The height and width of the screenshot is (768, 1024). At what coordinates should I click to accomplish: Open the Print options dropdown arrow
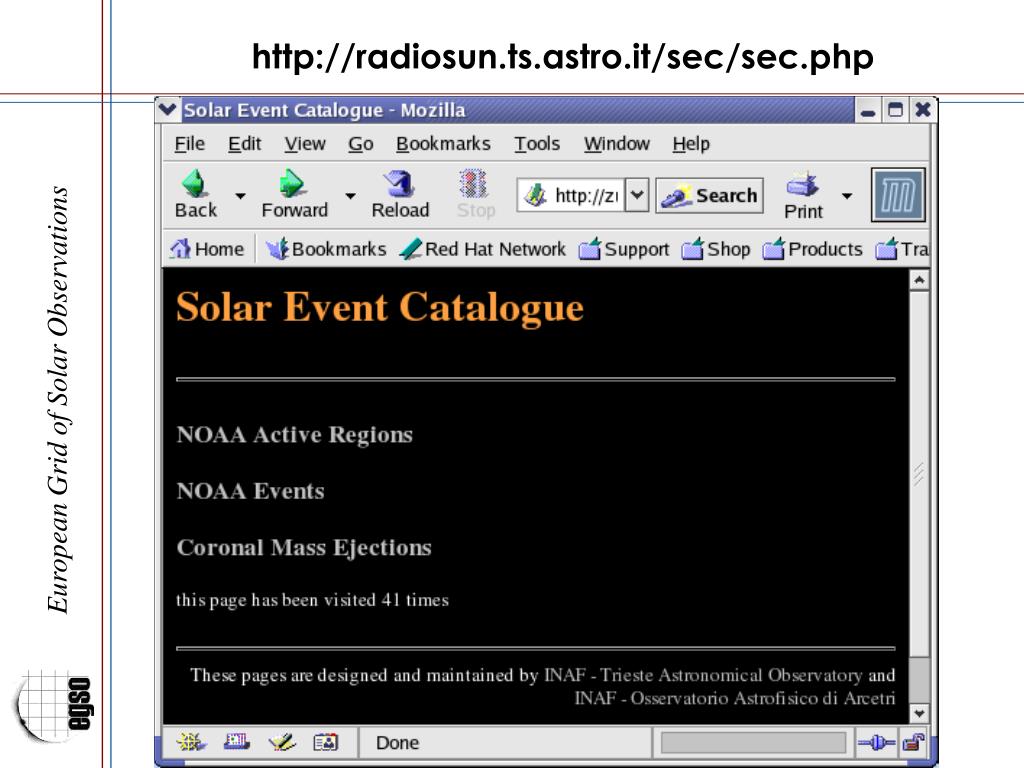(x=847, y=196)
